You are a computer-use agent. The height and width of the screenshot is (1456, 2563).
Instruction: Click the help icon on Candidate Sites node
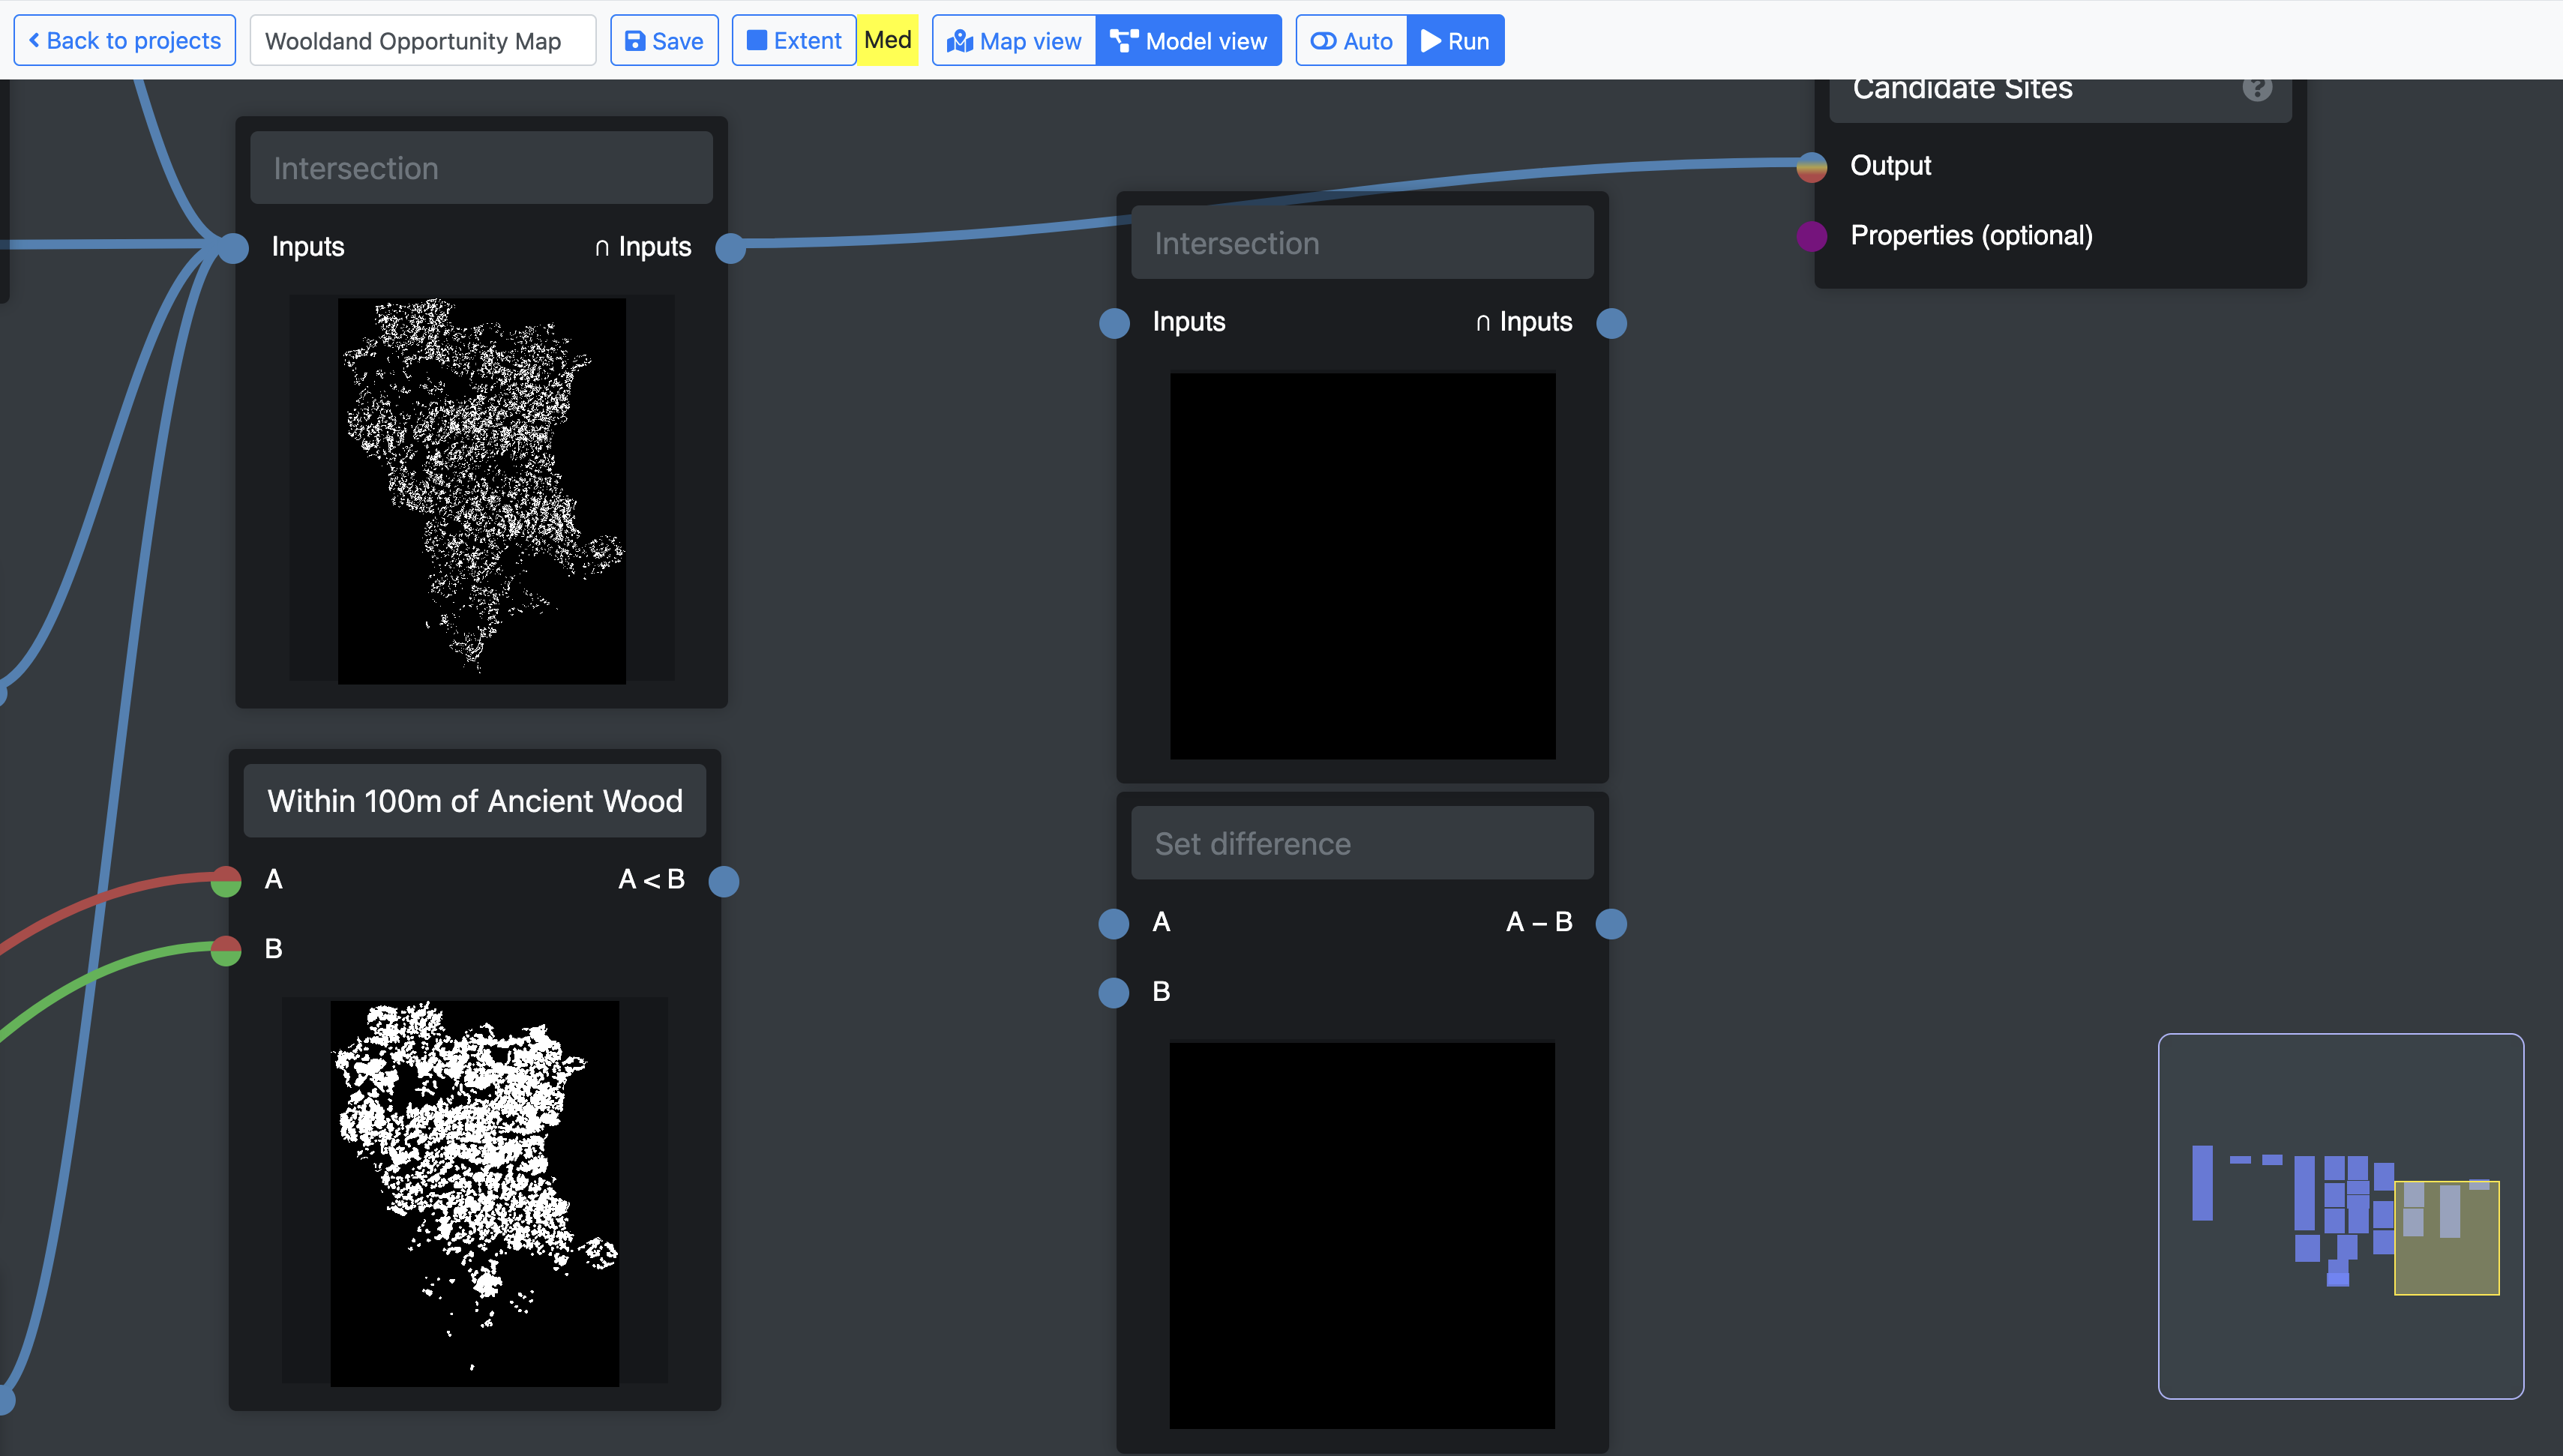click(x=2256, y=89)
